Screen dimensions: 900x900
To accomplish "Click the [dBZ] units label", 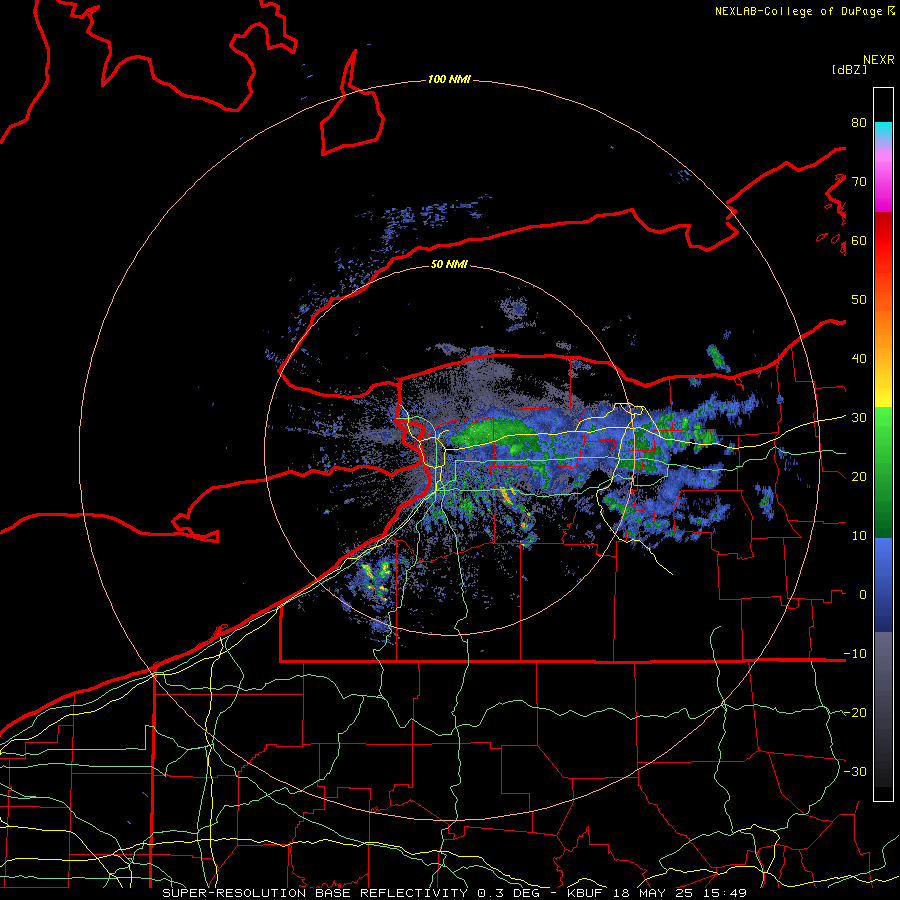I will (849, 69).
